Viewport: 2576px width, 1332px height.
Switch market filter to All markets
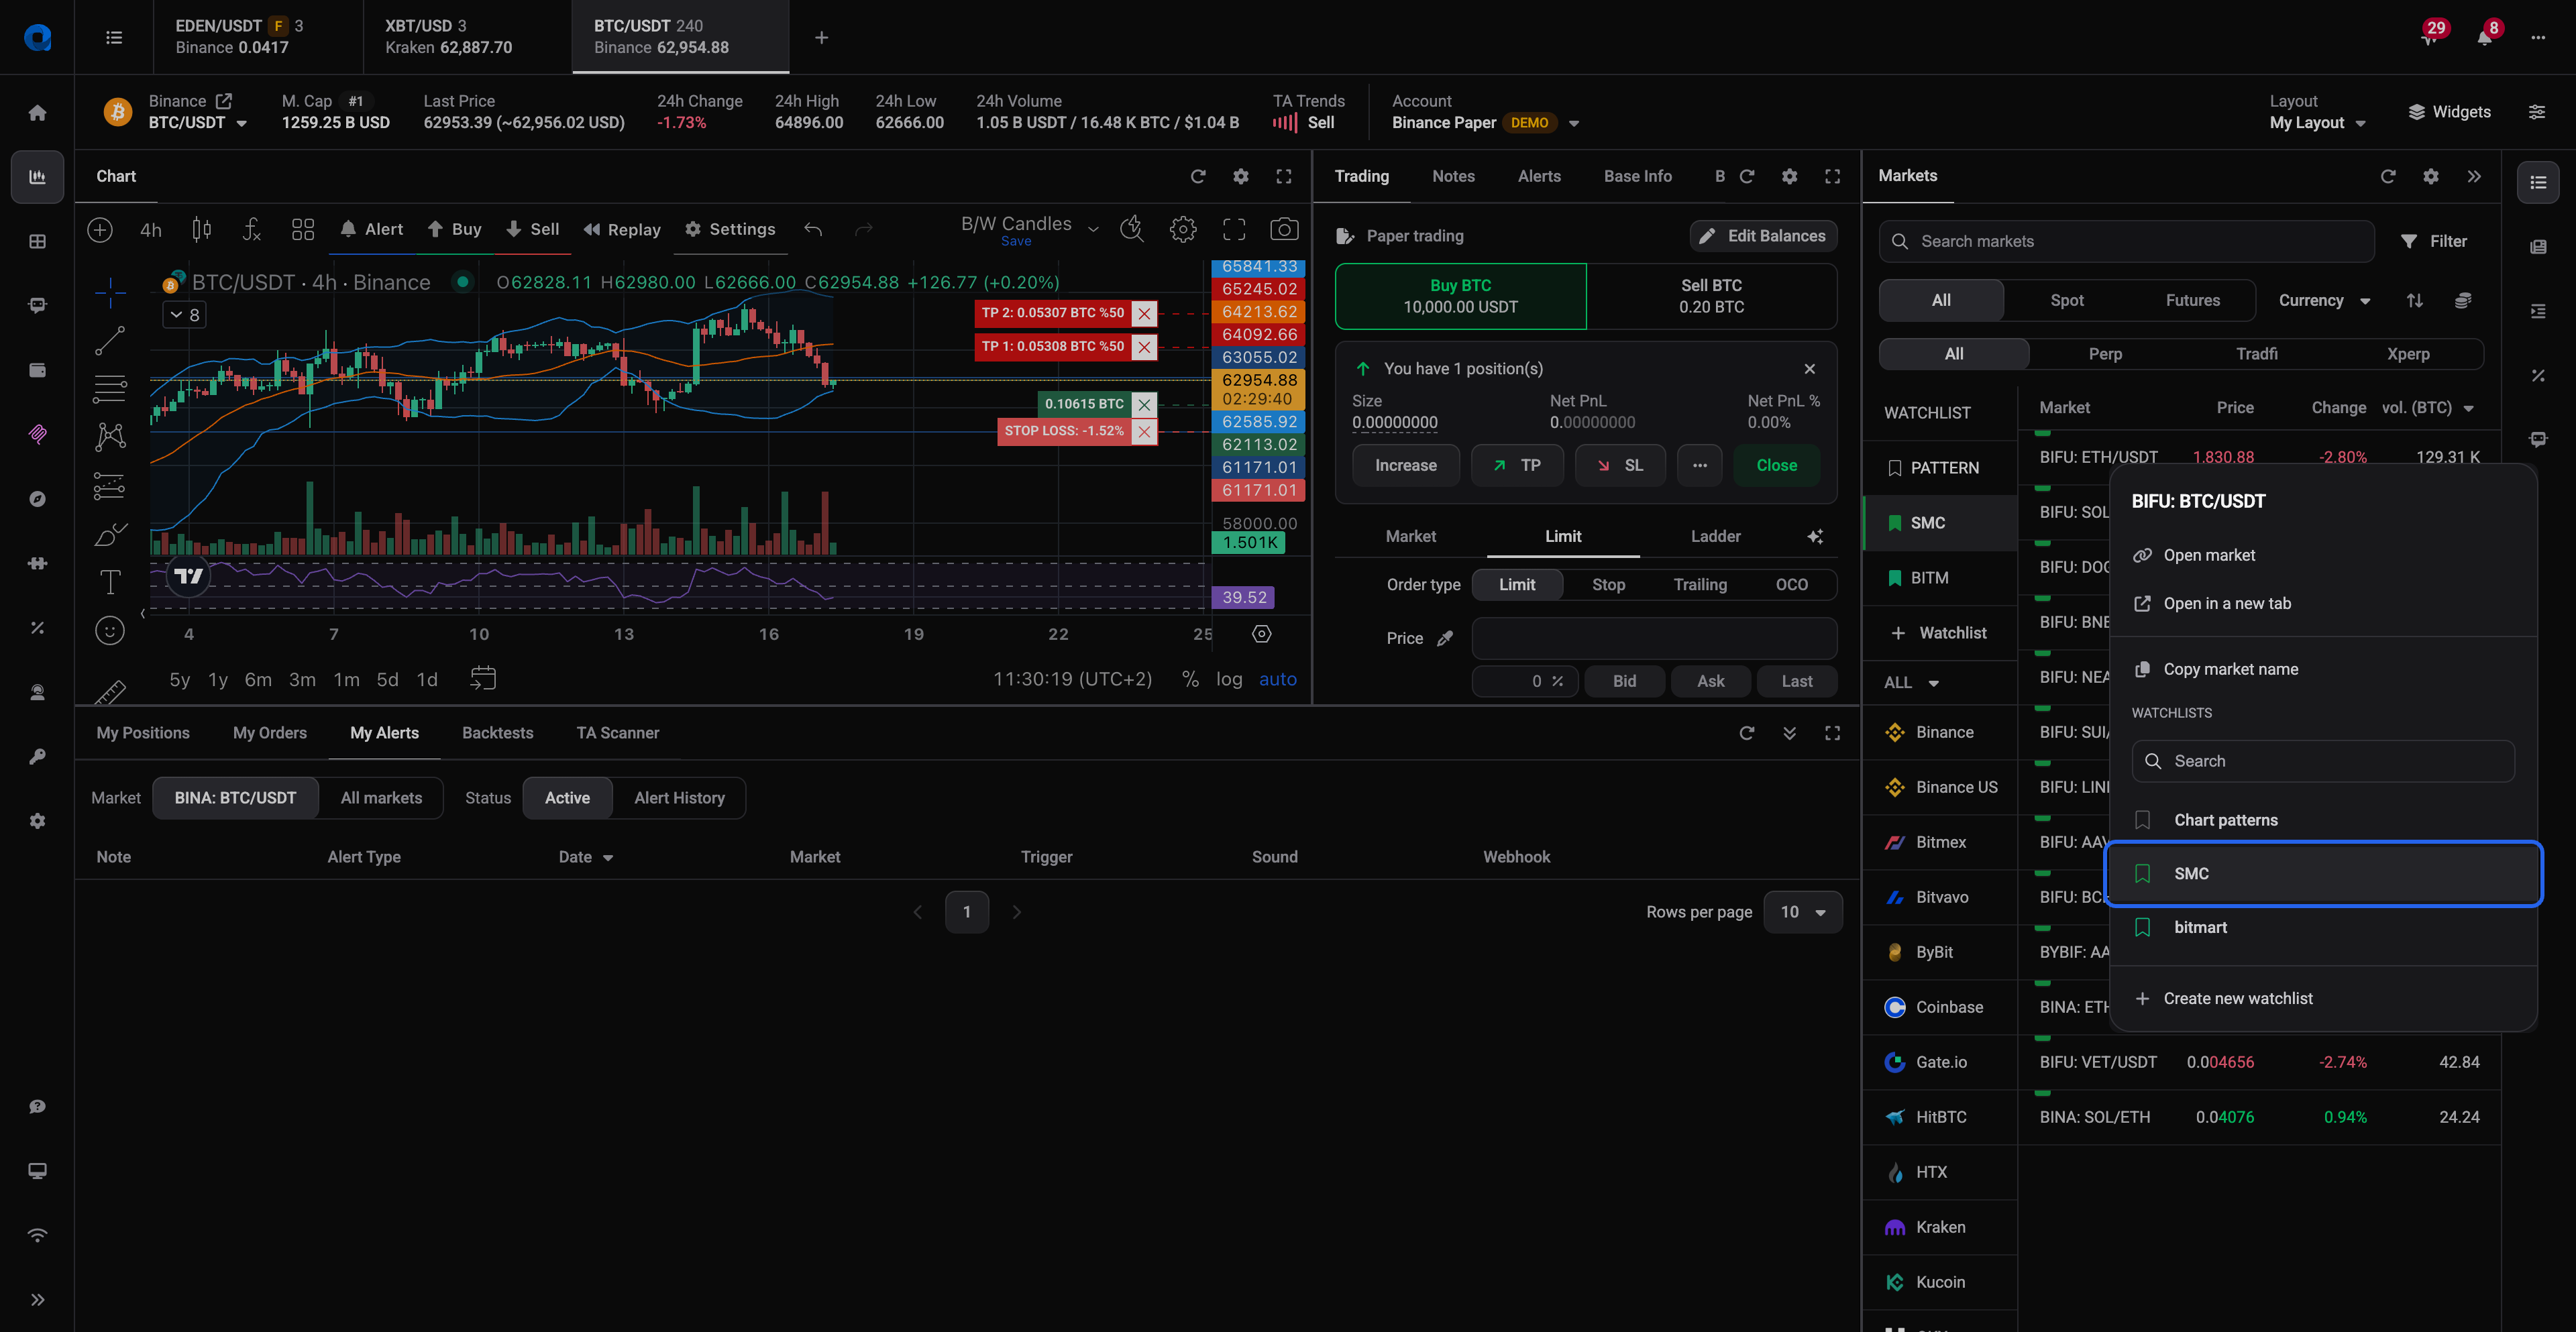[x=381, y=798]
